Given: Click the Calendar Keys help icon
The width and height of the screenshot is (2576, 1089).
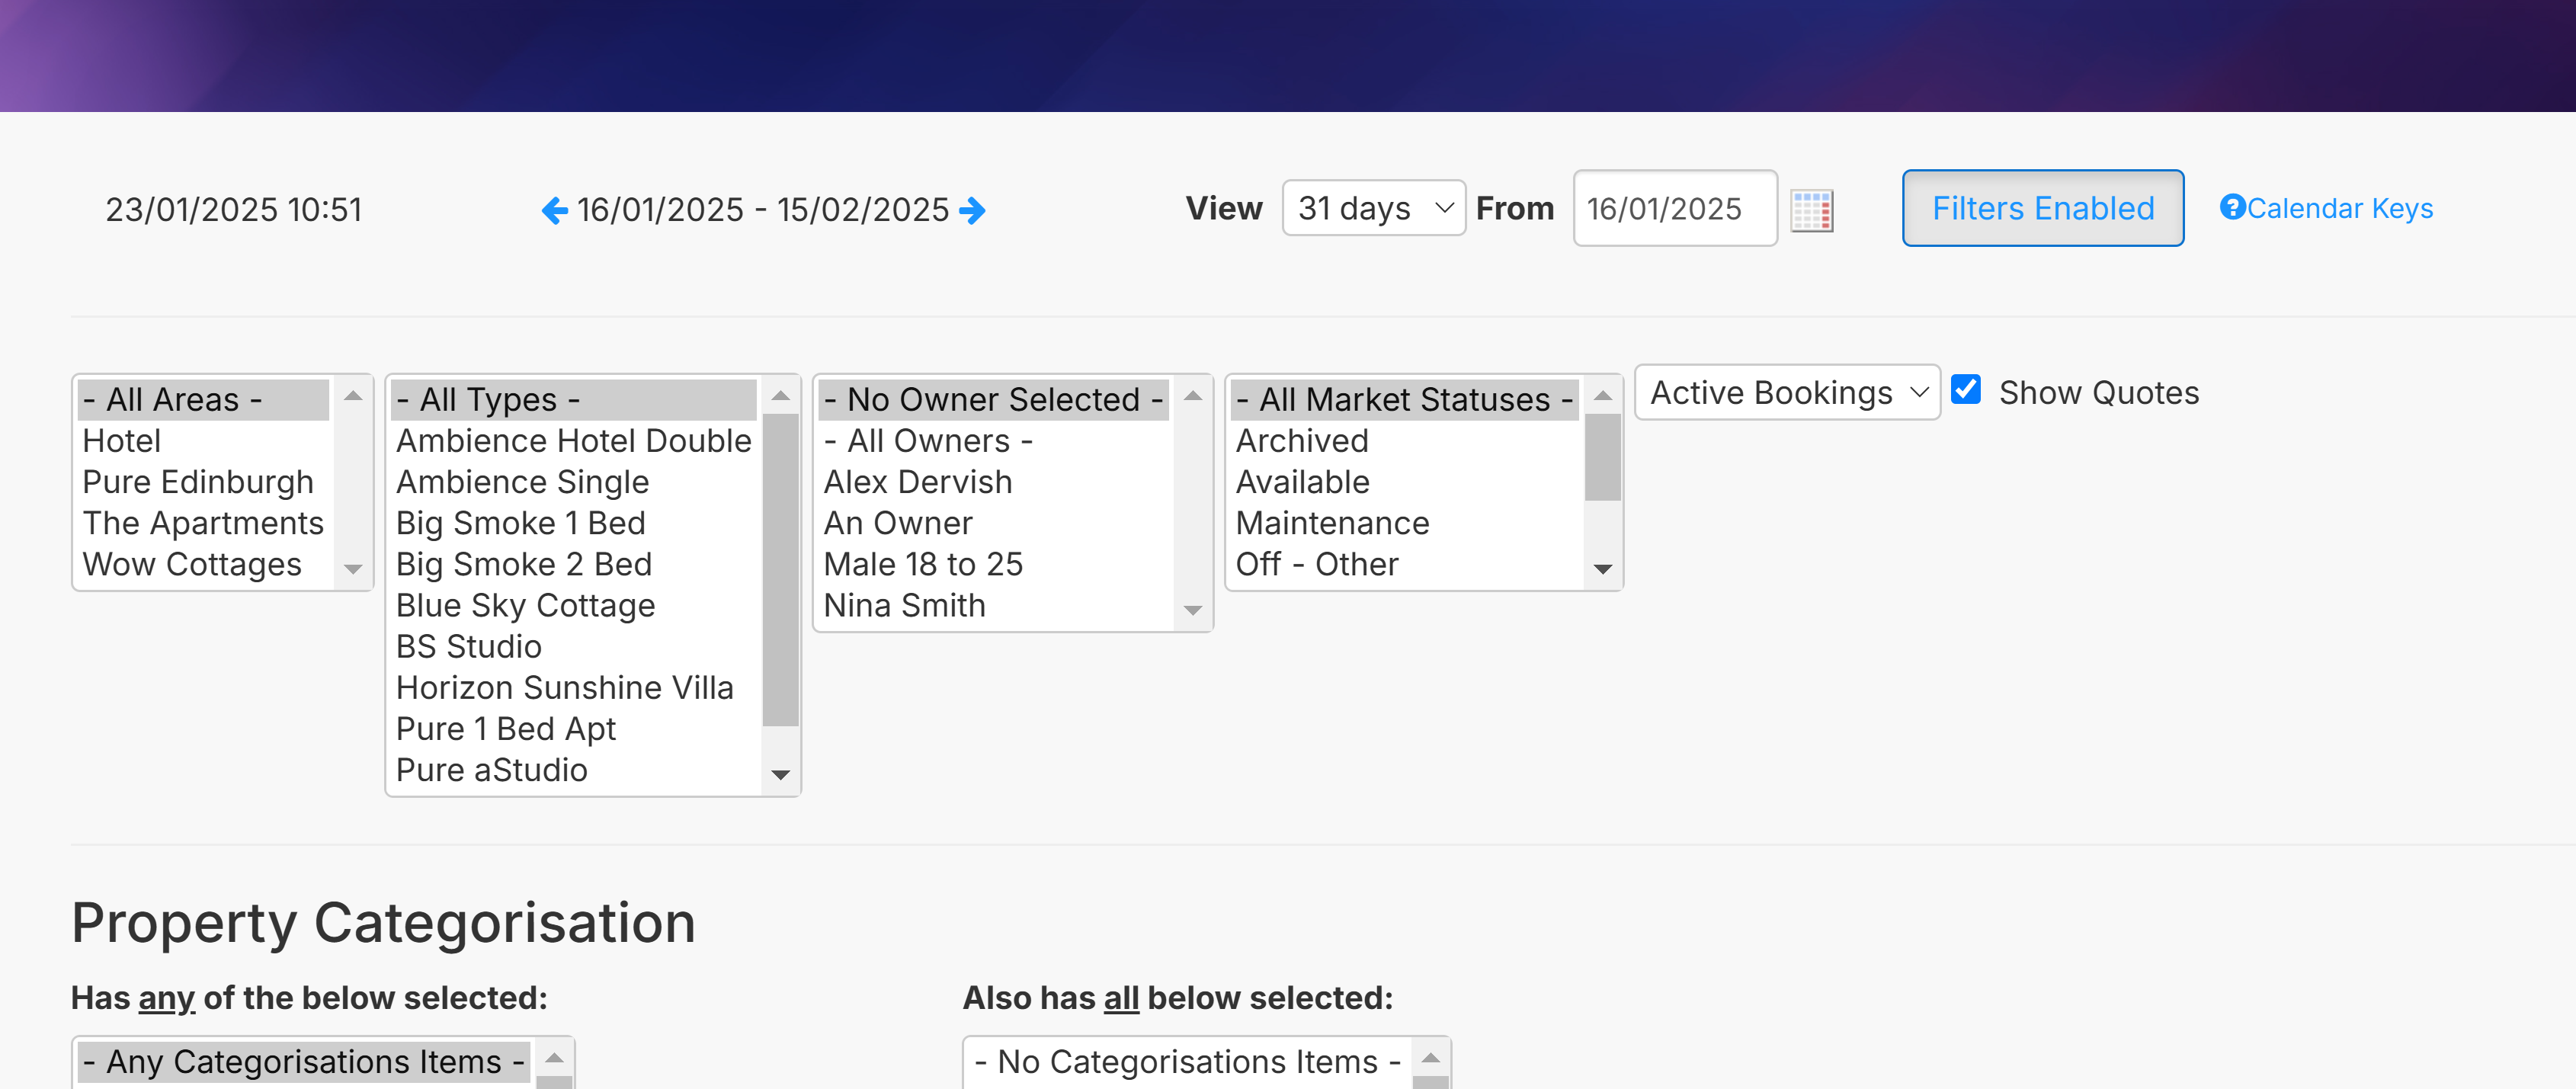Looking at the screenshot, I should click(2232, 207).
